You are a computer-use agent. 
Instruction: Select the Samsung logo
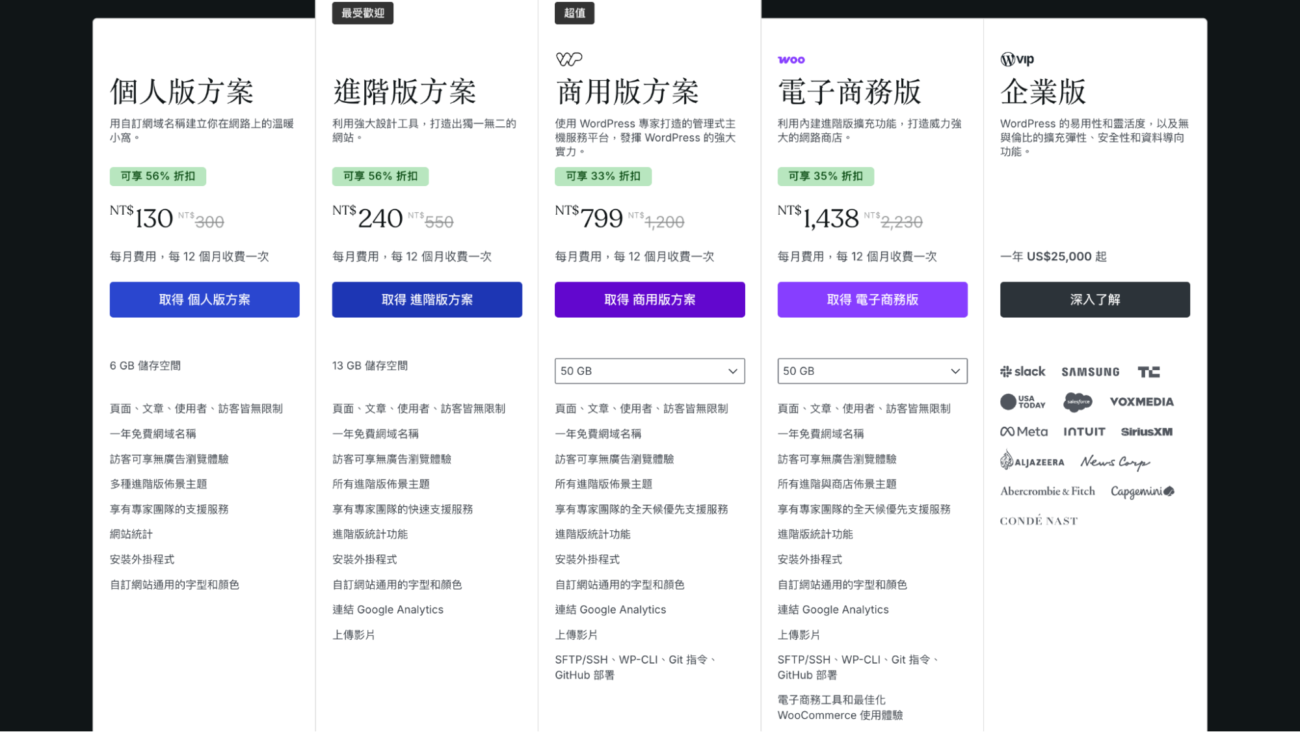1089,371
